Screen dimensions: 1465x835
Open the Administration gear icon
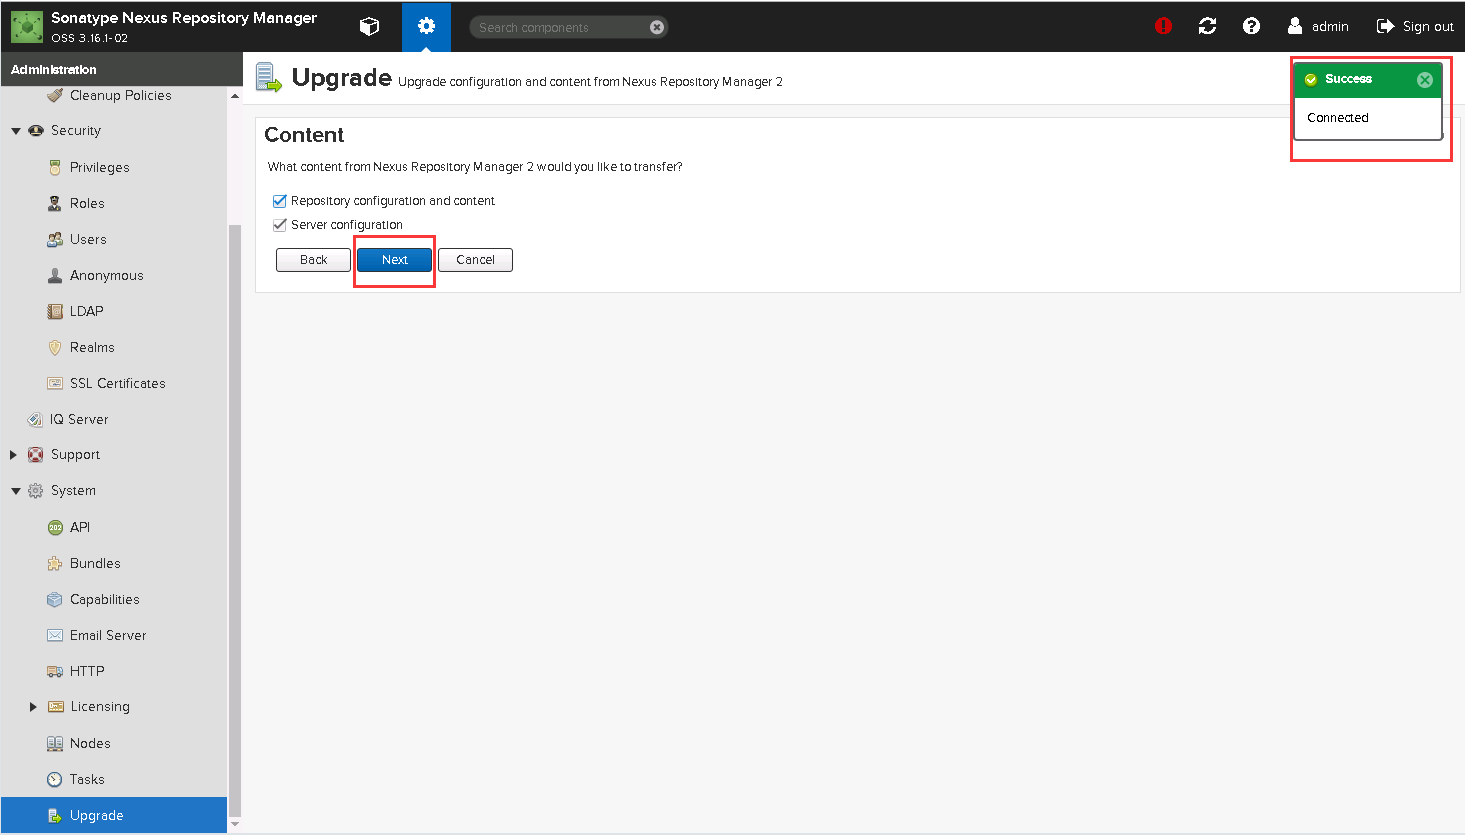426,27
